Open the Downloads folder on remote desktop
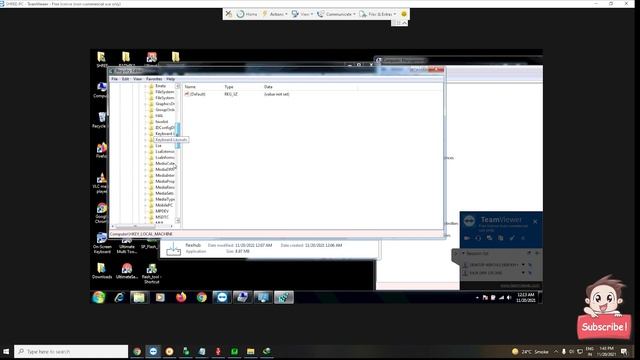This screenshot has width=640, height=360. [102, 271]
